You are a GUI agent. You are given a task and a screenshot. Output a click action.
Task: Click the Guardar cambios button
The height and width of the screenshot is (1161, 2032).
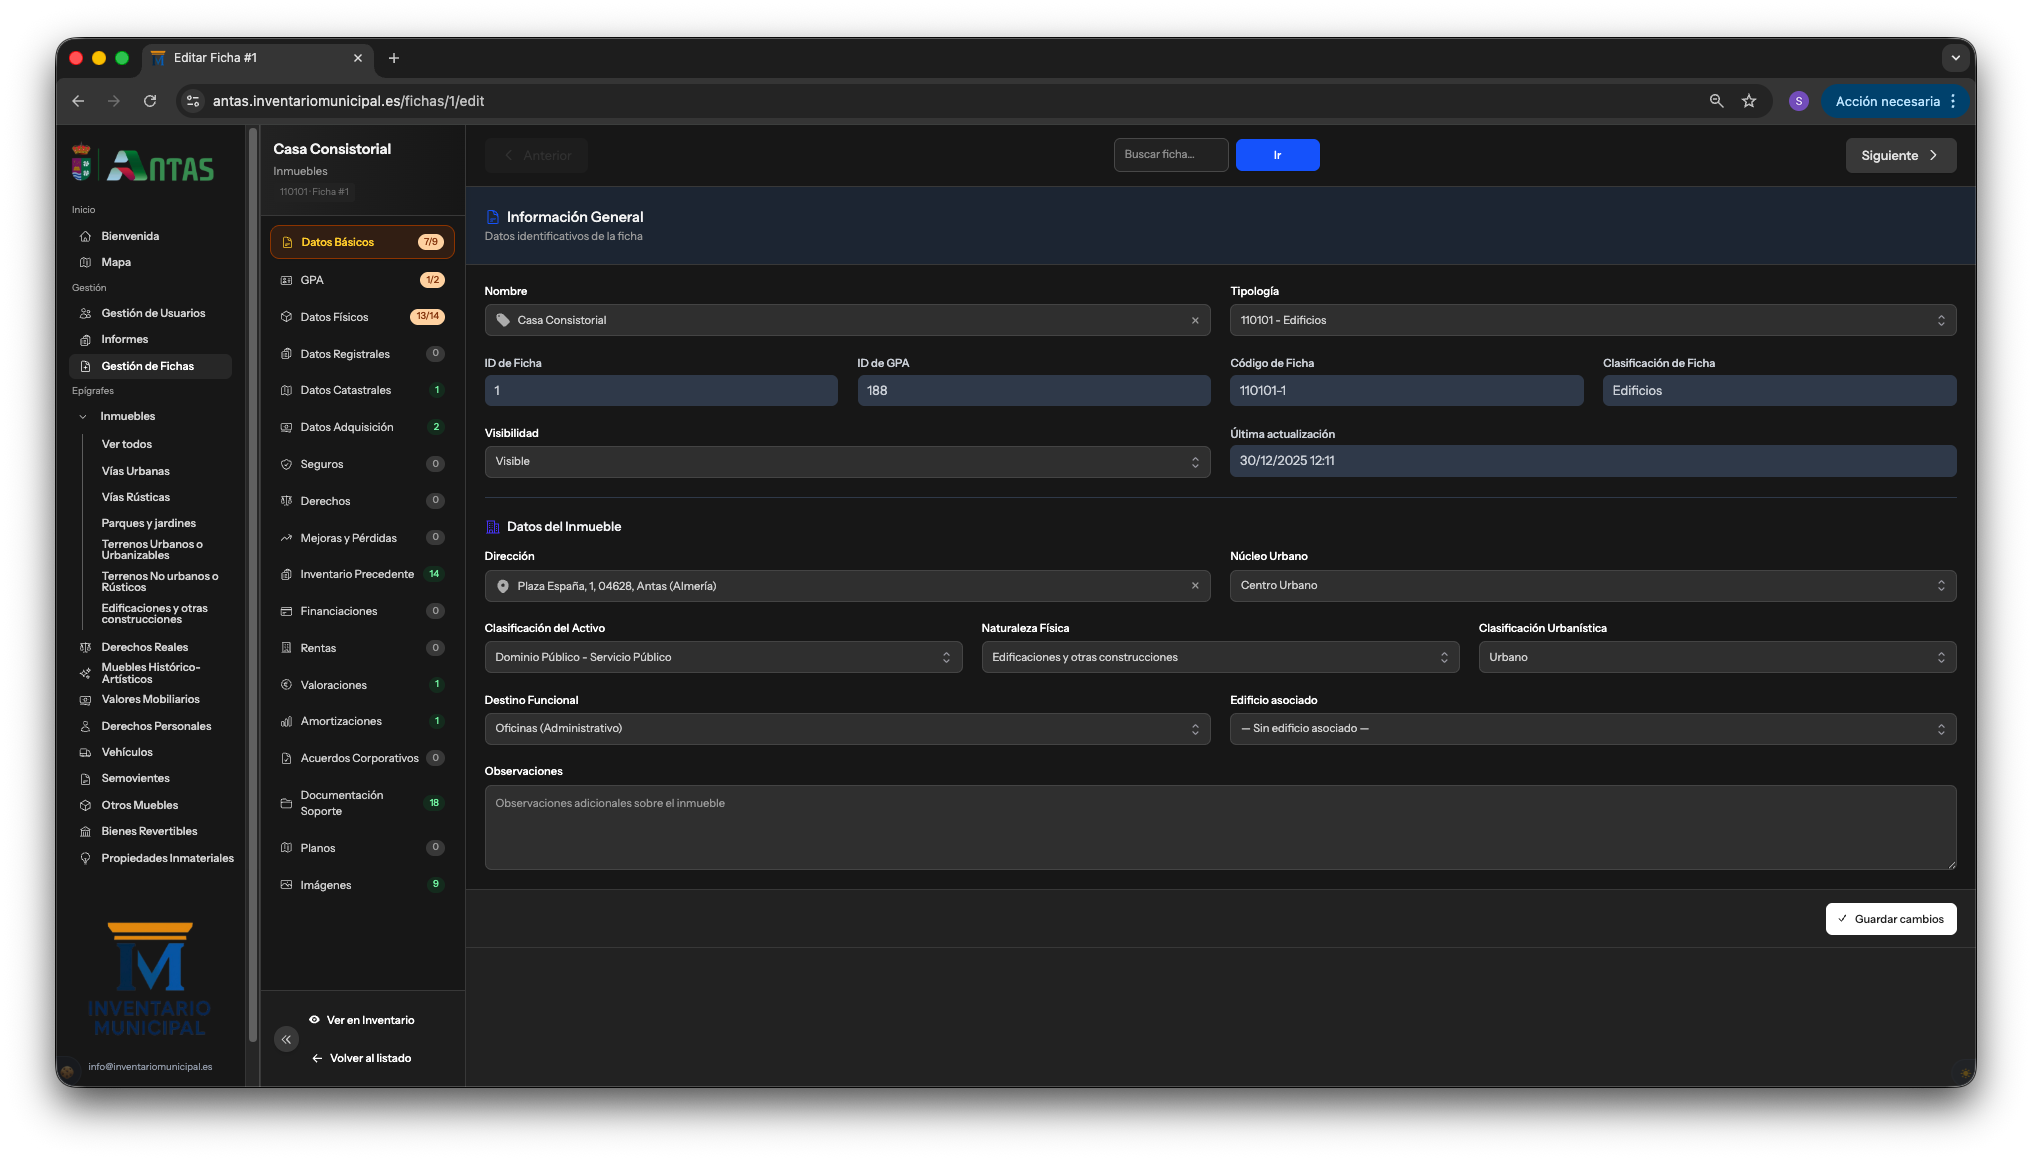1890,919
